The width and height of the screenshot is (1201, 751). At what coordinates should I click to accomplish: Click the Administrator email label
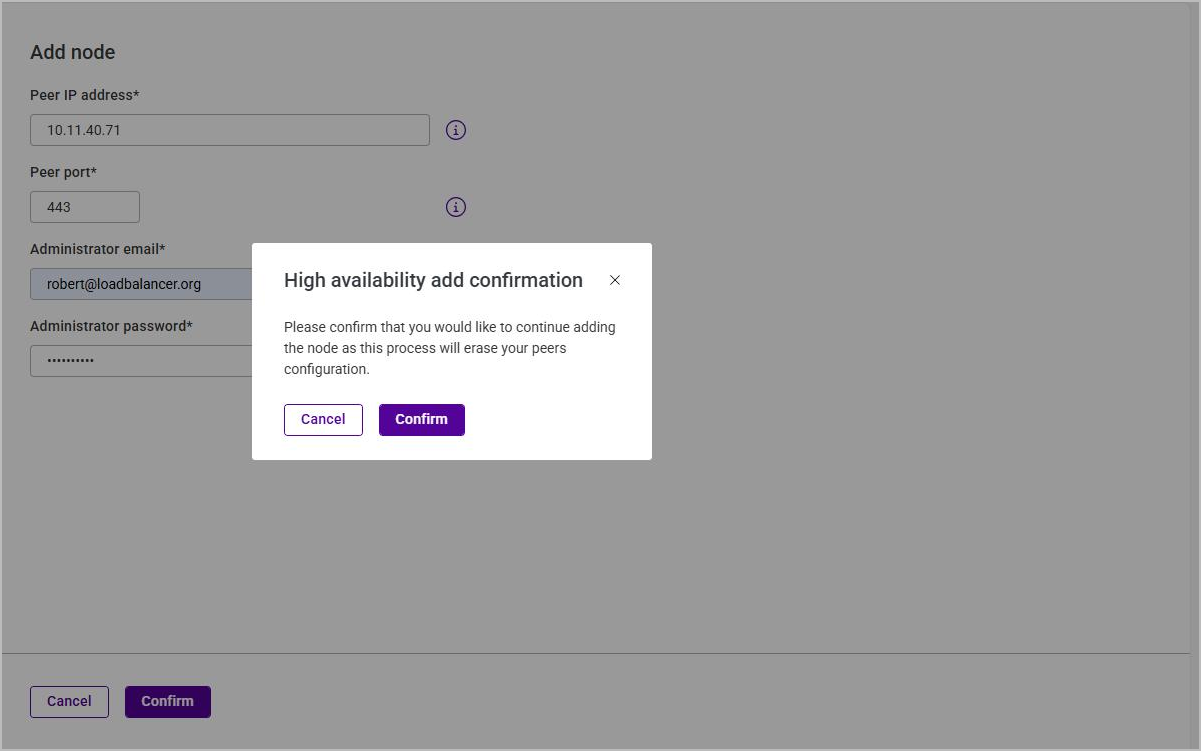[98, 249]
